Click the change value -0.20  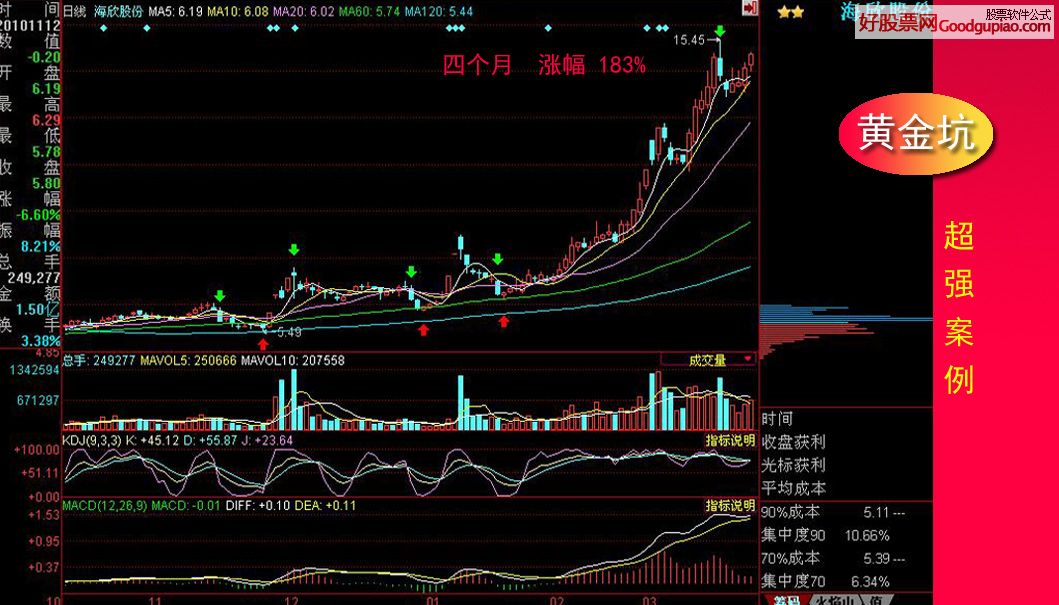(x=45, y=57)
